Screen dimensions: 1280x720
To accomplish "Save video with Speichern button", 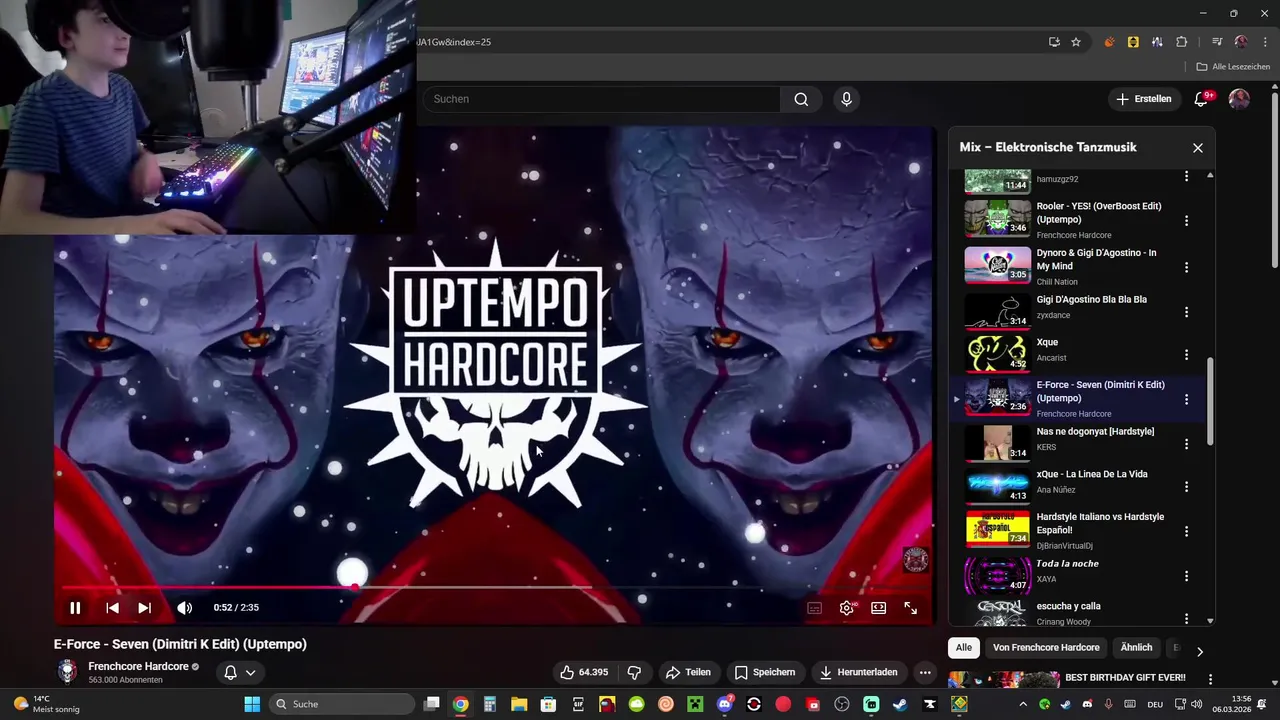I will [765, 672].
